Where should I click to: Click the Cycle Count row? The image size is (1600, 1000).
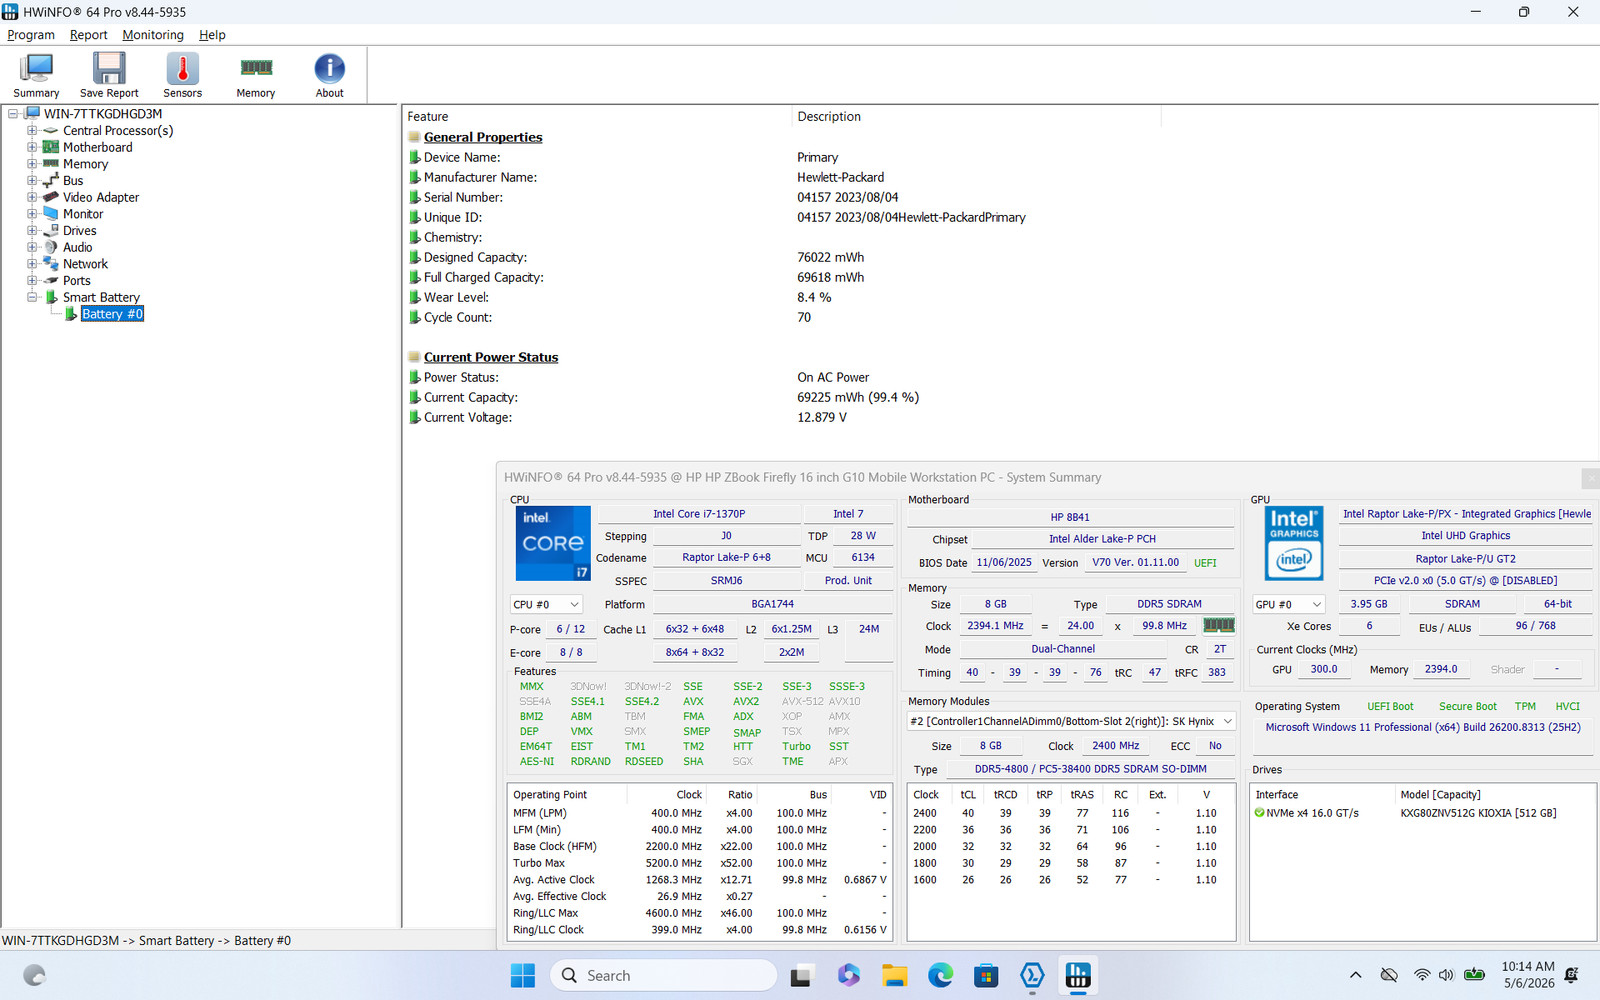609,317
